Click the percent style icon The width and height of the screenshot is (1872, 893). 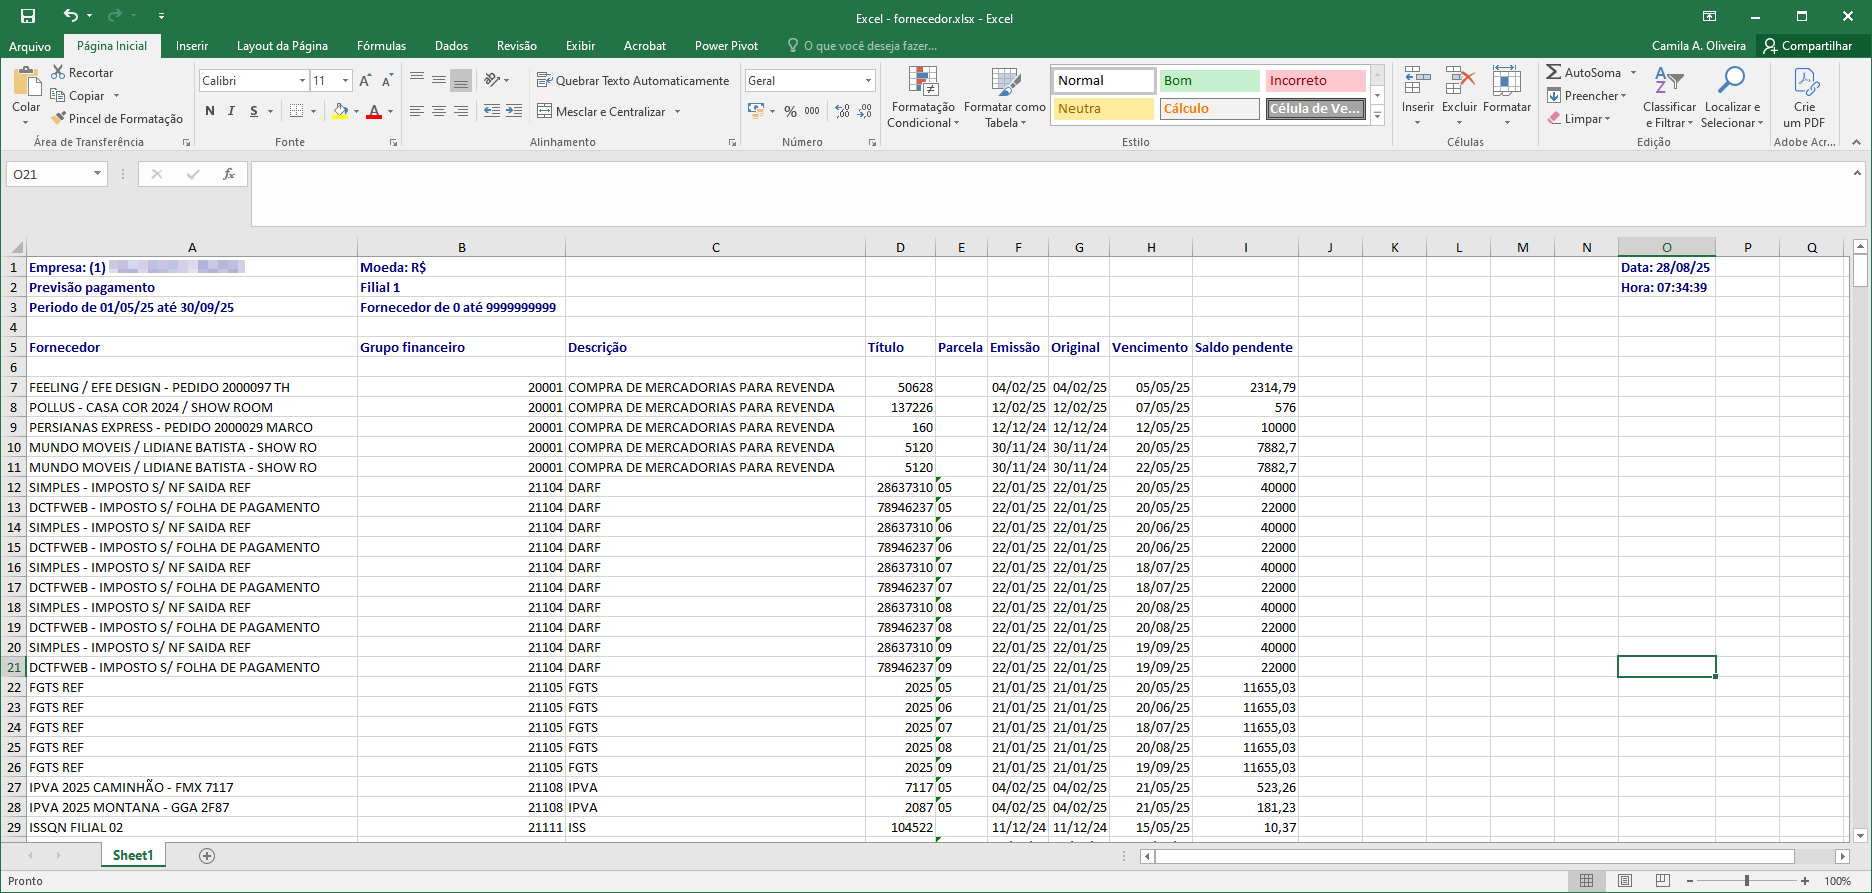tap(790, 111)
